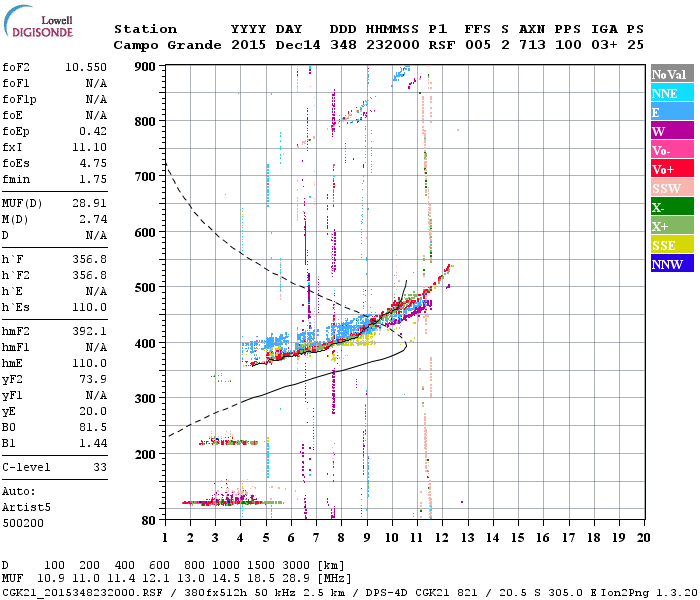Image resolution: width=700 pixels, height=600 pixels.
Task: Click the 10 MHz frequency axis label
Action: click(x=392, y=538)
